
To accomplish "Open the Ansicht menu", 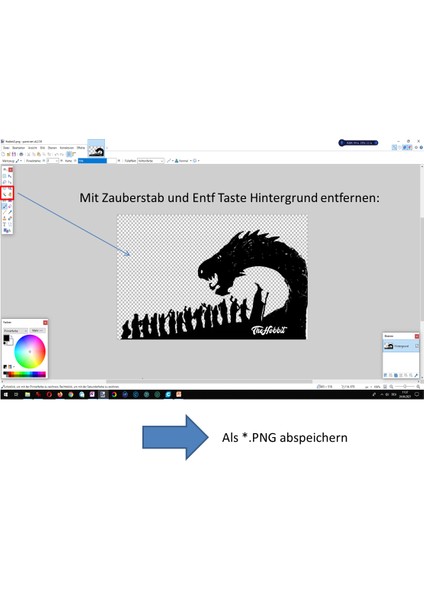I will (x=33, y=148).
